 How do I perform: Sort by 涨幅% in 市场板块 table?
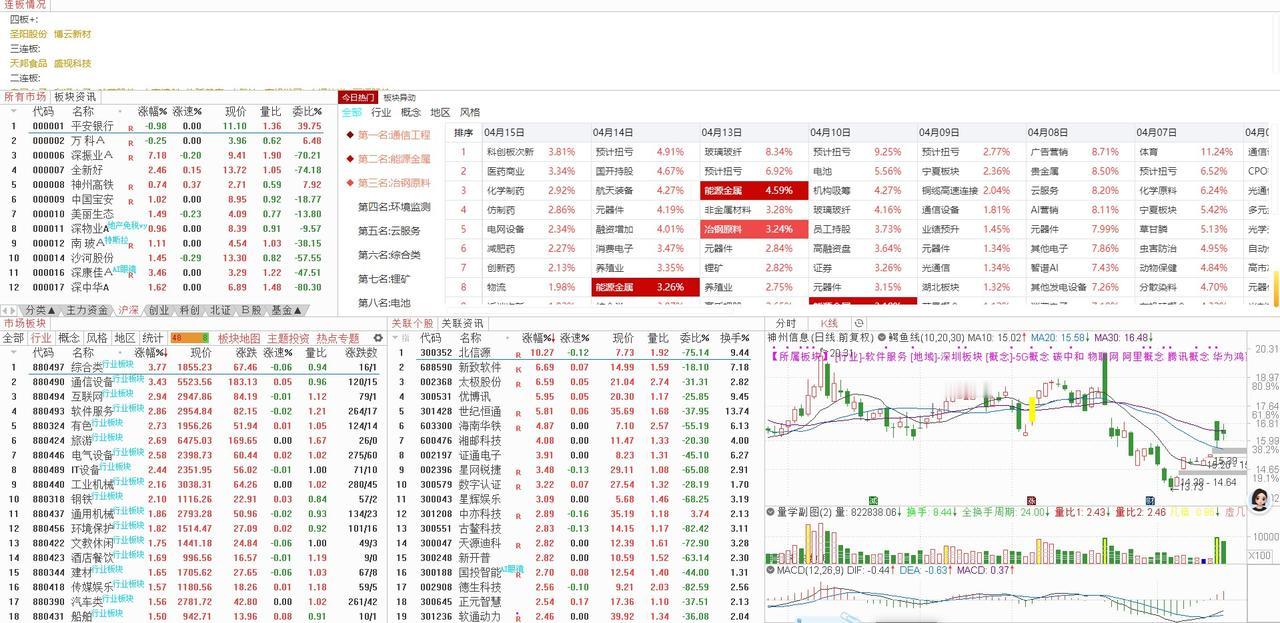(150, 353)
